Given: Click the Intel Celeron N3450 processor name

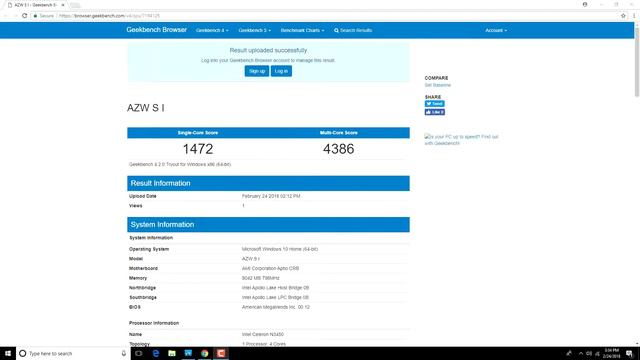Looking at the screenshot, I should point(263,334).
